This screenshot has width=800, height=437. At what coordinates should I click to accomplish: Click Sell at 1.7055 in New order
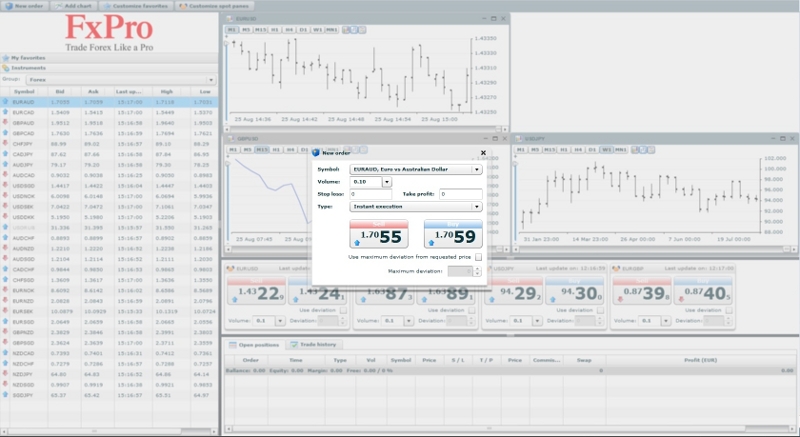click(x=379, y=234)
